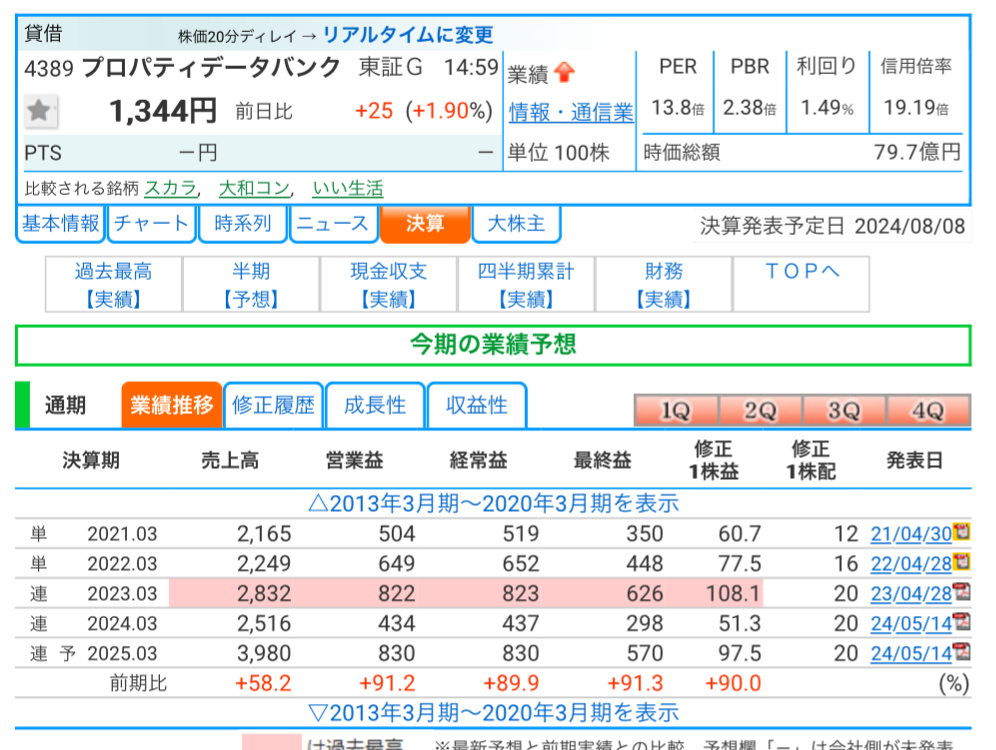Viewport: 996px width, 750px height.
Task: Open PDF icon beside 22/04/28 date
Action: 962,561
